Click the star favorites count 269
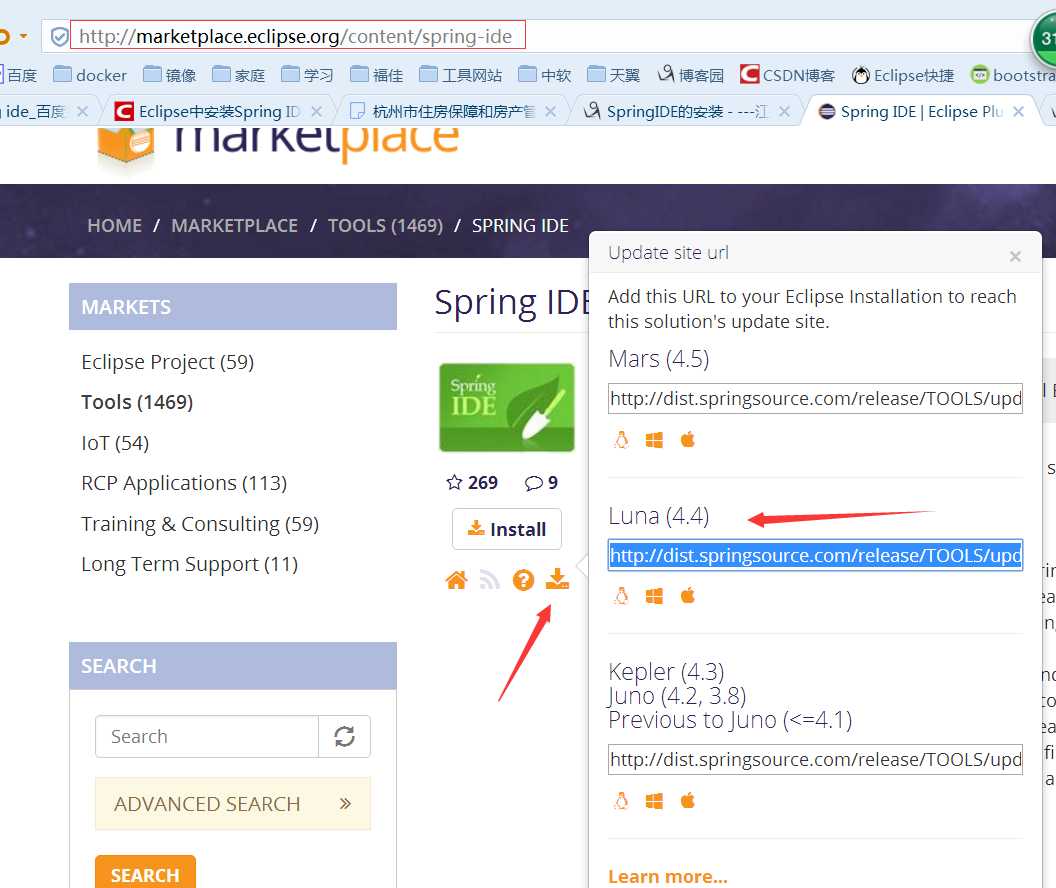 (472, 483)
